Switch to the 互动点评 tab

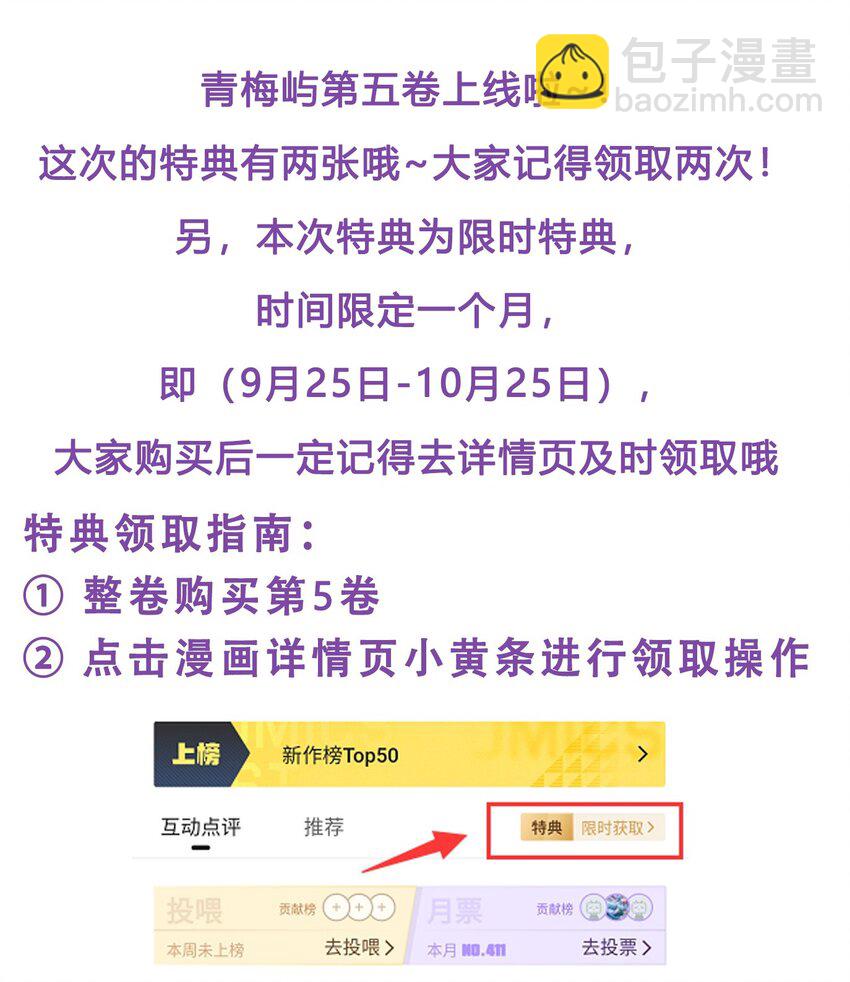click(200, 827)
